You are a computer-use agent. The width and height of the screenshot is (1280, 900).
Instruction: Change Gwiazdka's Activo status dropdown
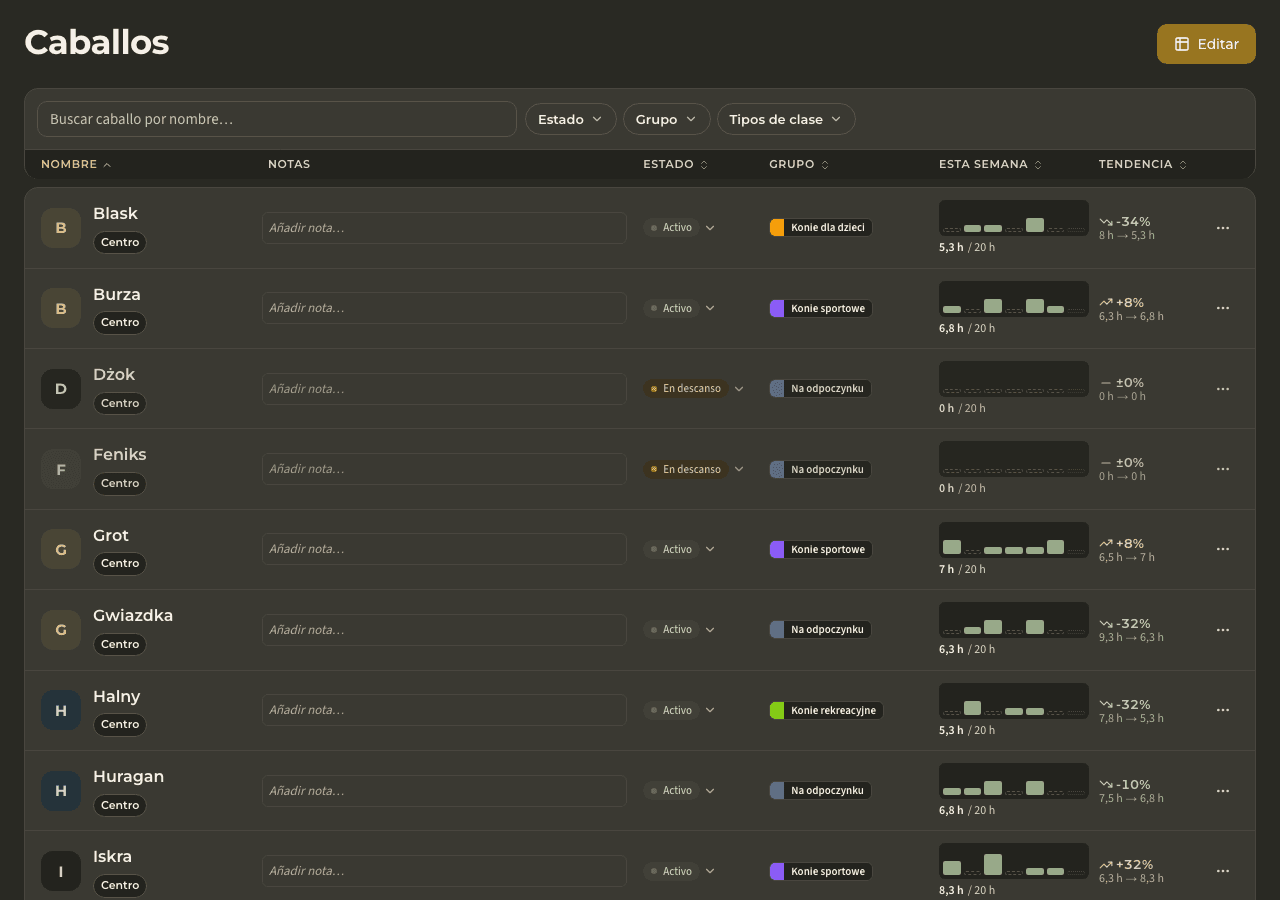680,630
